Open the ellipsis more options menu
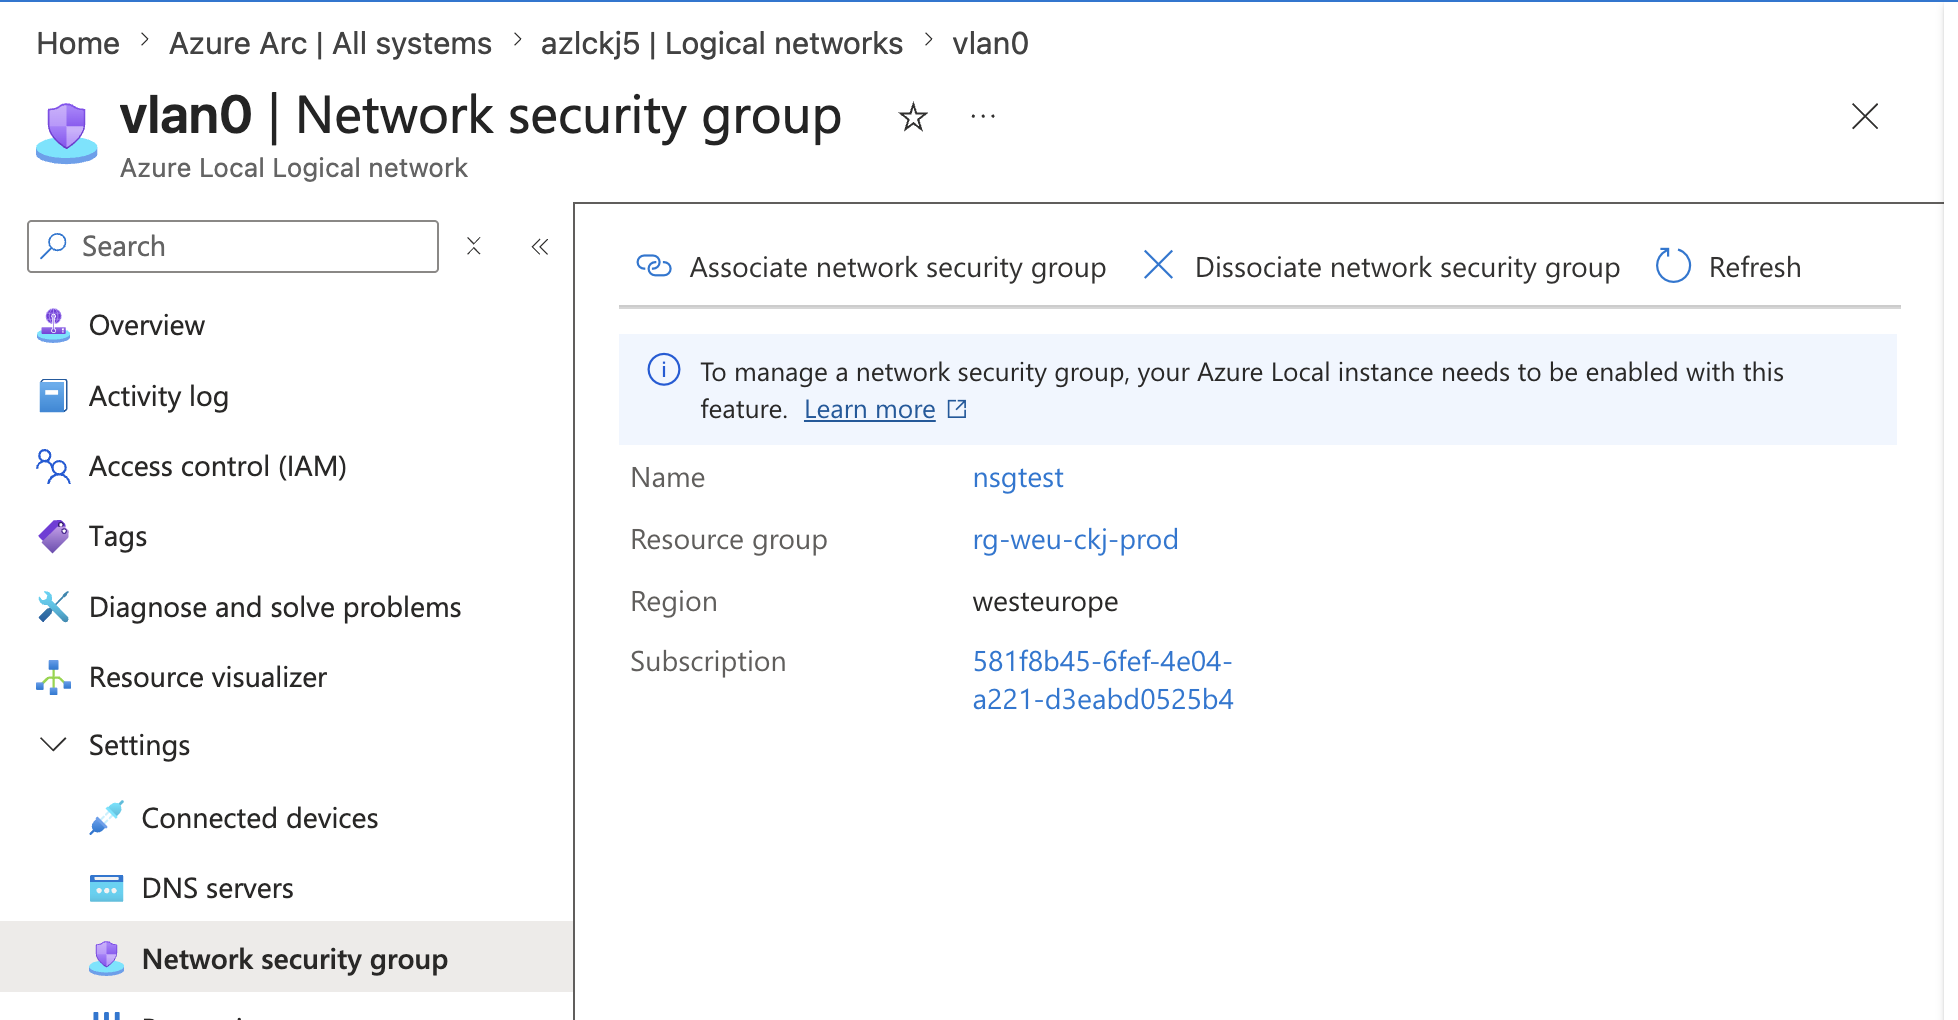This screenshot has width=1958, height=1020. pos(983,117)
